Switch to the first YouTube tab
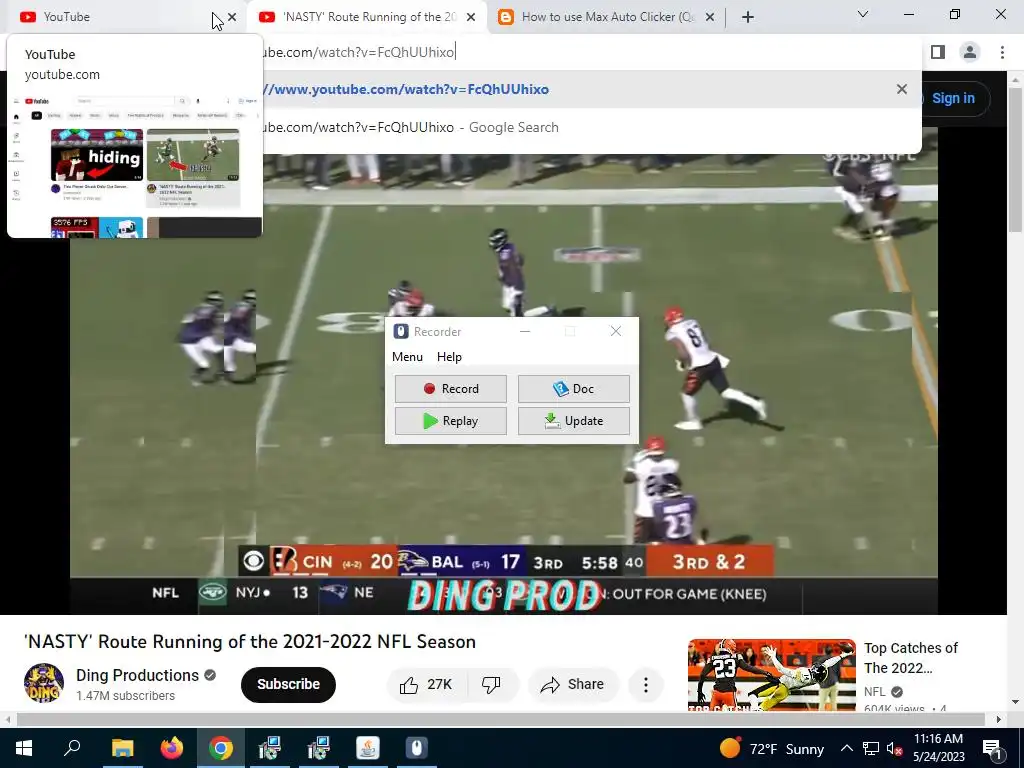The image size is (1024, 768). coord(118,17)
